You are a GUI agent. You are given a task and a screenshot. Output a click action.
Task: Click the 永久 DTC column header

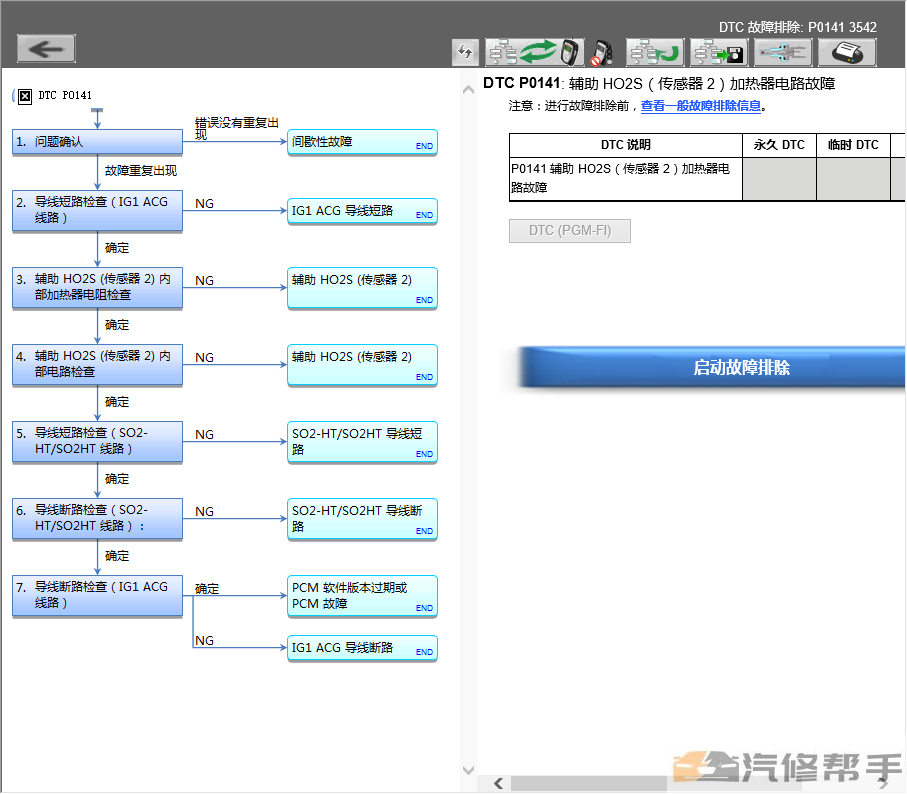tap(779, 145)
